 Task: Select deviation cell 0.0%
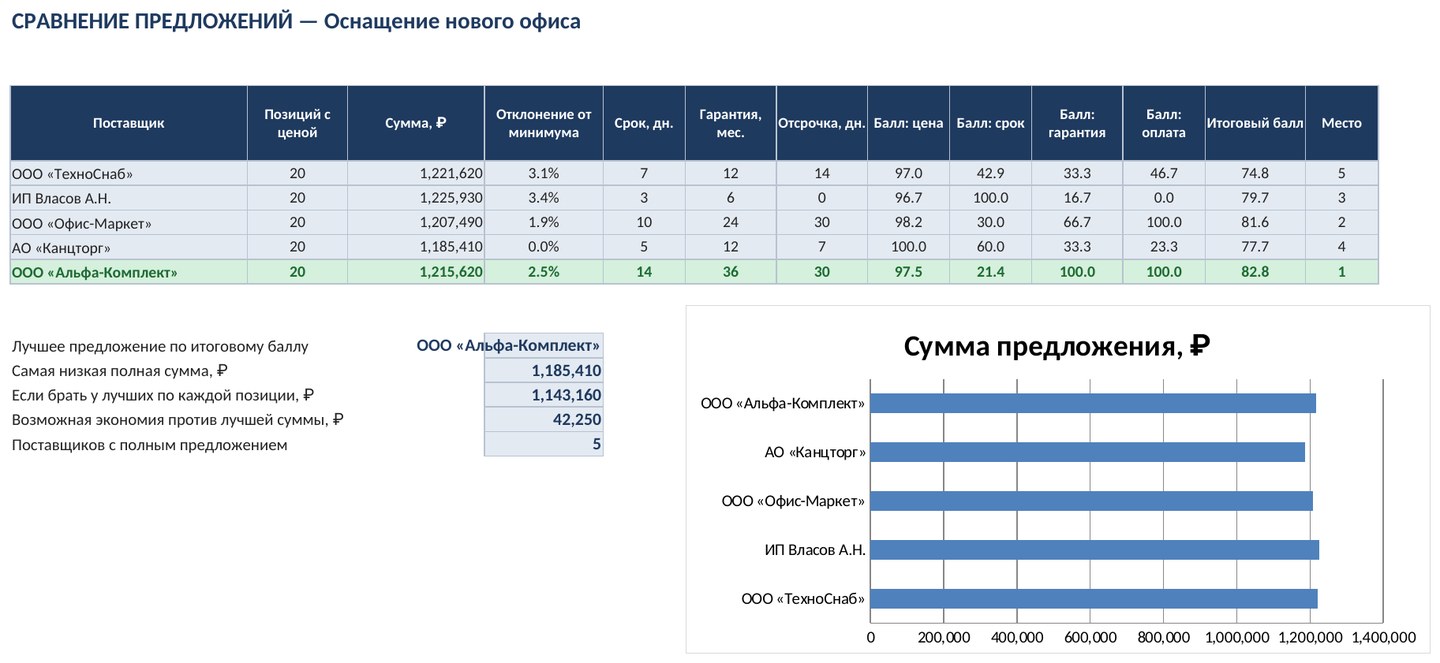[544, 247]
